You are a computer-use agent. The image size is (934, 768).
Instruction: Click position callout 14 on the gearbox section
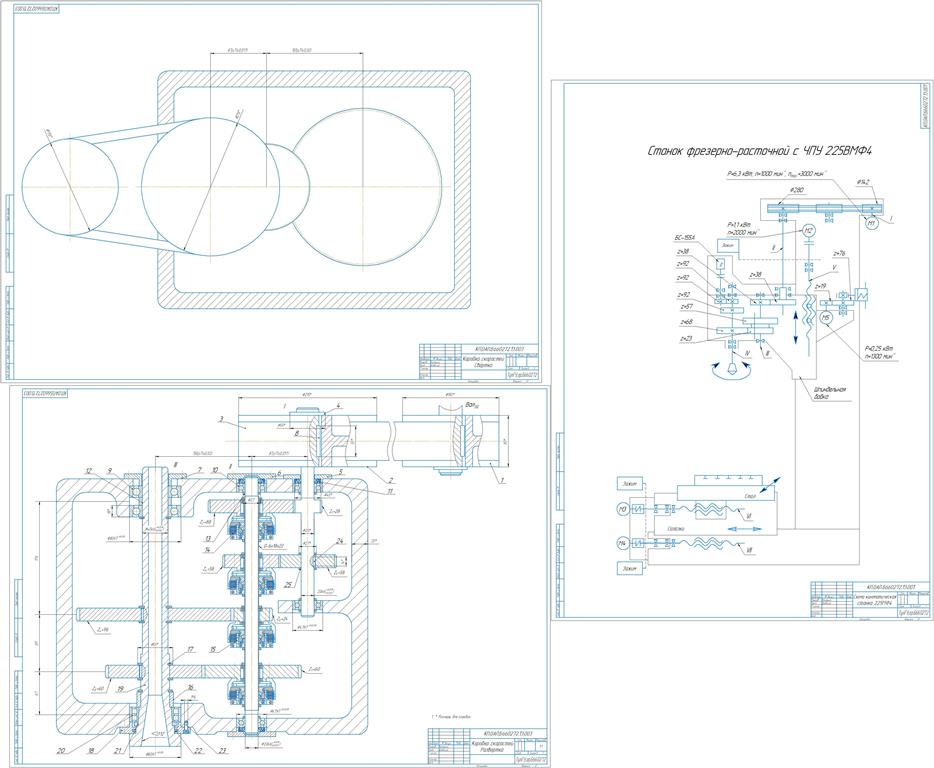coord(208,550)
